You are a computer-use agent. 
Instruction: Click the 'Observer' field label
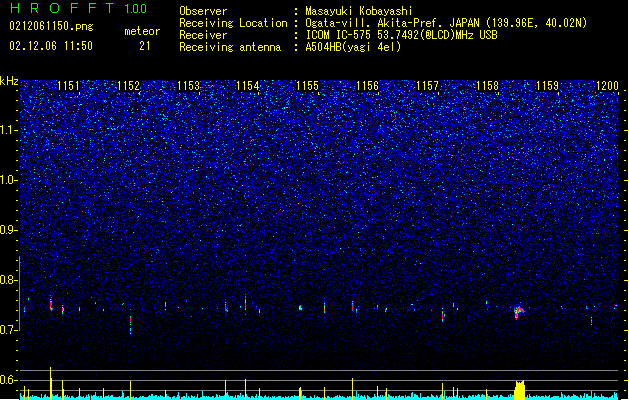203,11
